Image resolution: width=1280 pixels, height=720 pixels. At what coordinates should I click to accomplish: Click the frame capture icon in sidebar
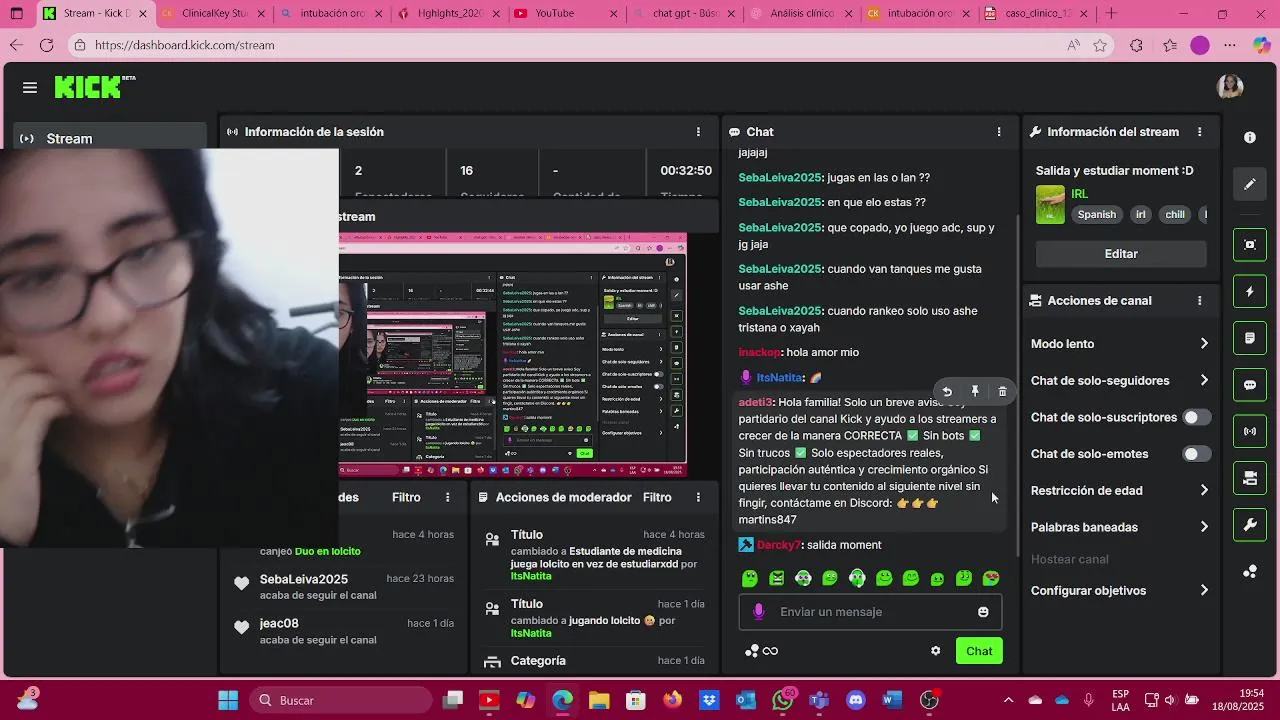click(x=1250, y=245)
